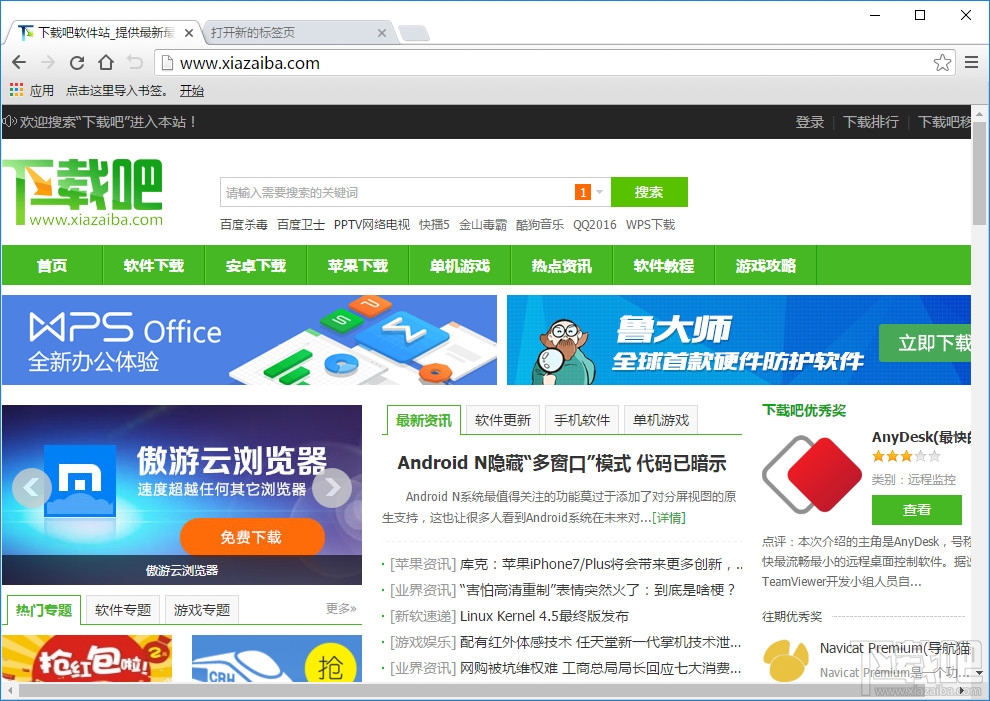The height and width of the screenshot is (701, 990).
Task: Click the AnyDesk star rating
Action: tap(905, 456)
